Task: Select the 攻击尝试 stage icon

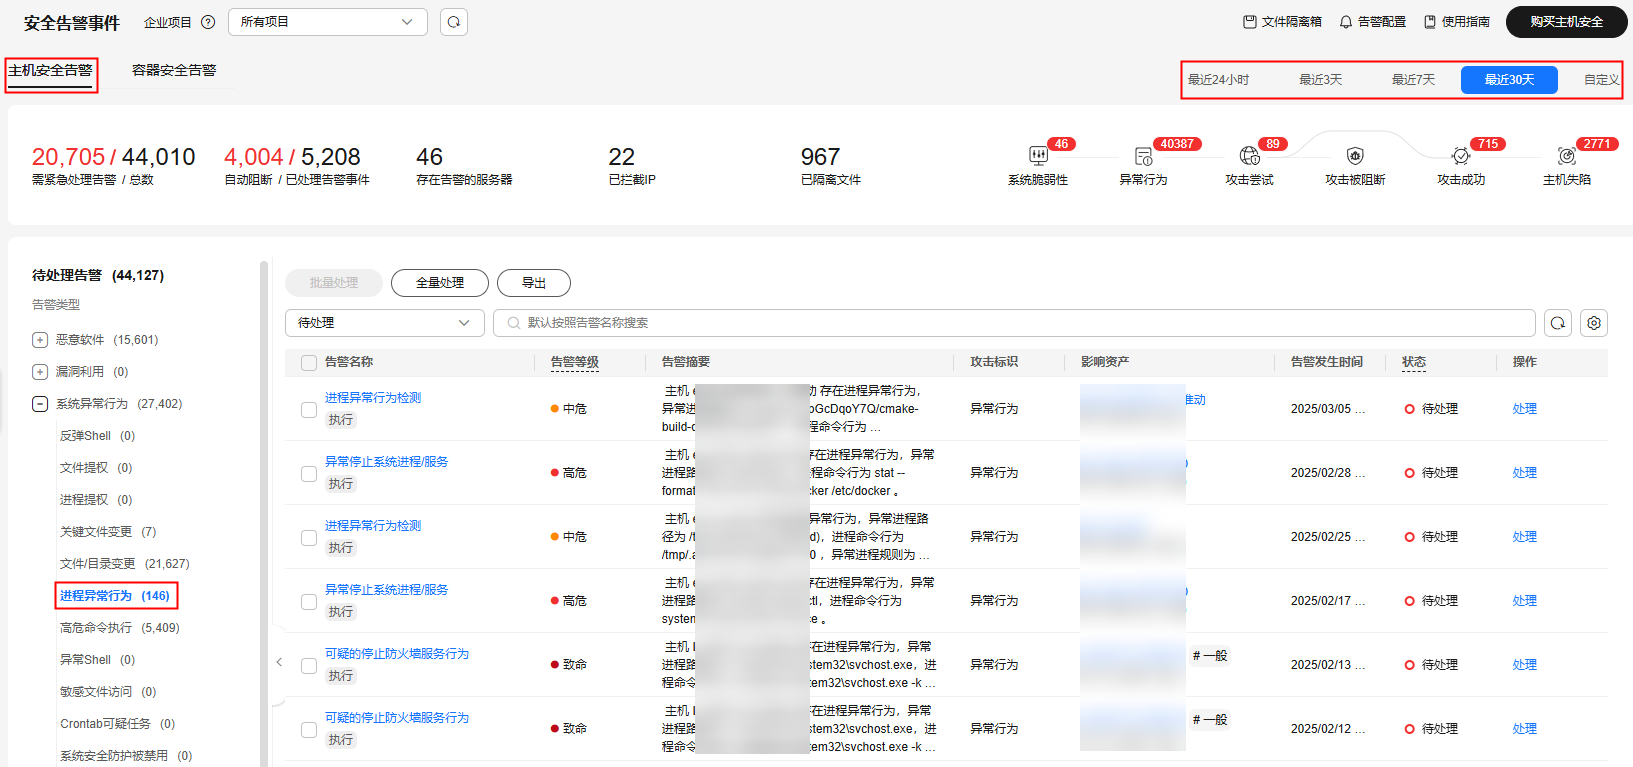Action: [x=1249, y=155]
